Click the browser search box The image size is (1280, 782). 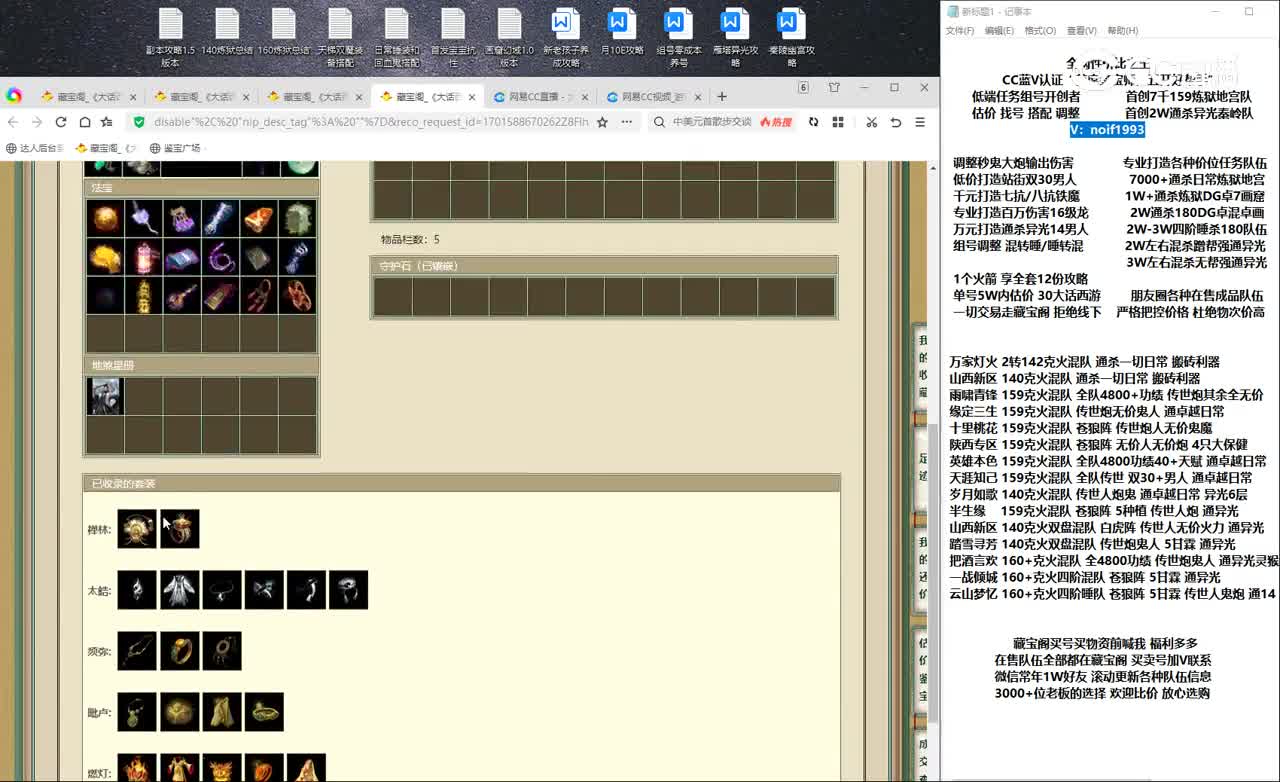coord(710,122)
